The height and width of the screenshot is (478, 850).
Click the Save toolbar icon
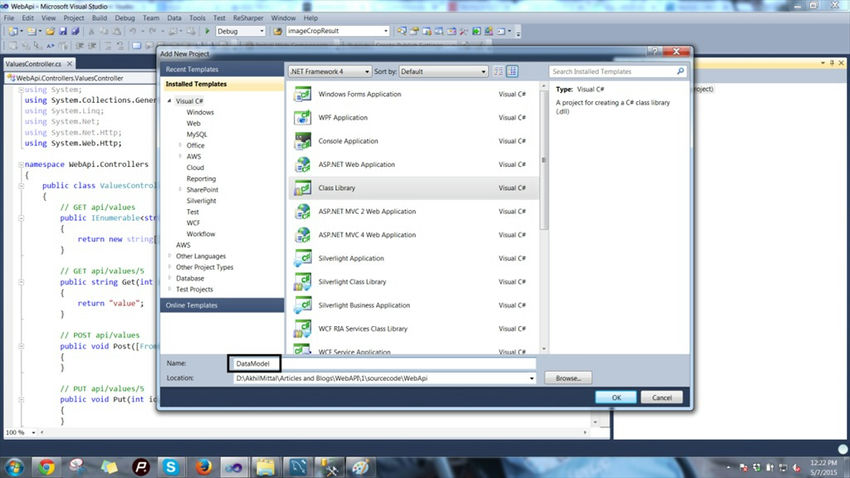[x=63, y=31]
